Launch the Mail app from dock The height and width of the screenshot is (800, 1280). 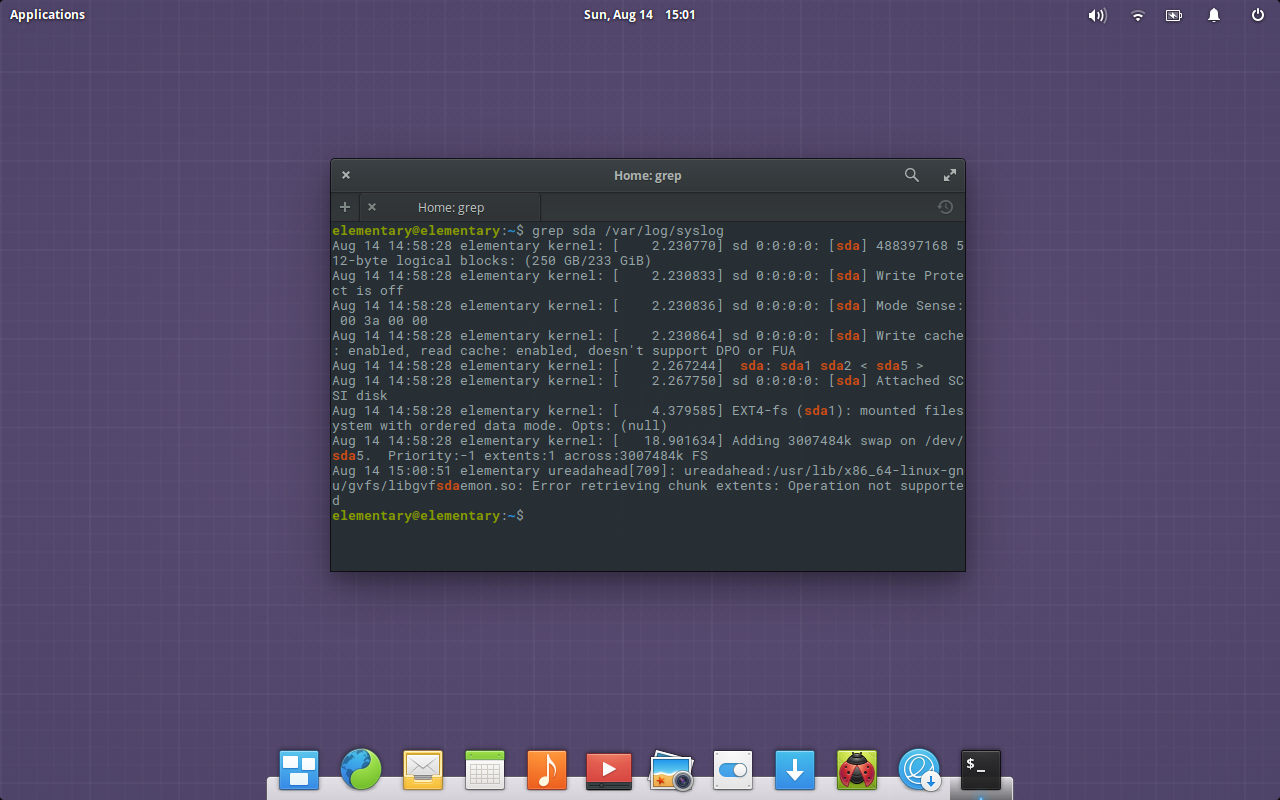(423, 770)
